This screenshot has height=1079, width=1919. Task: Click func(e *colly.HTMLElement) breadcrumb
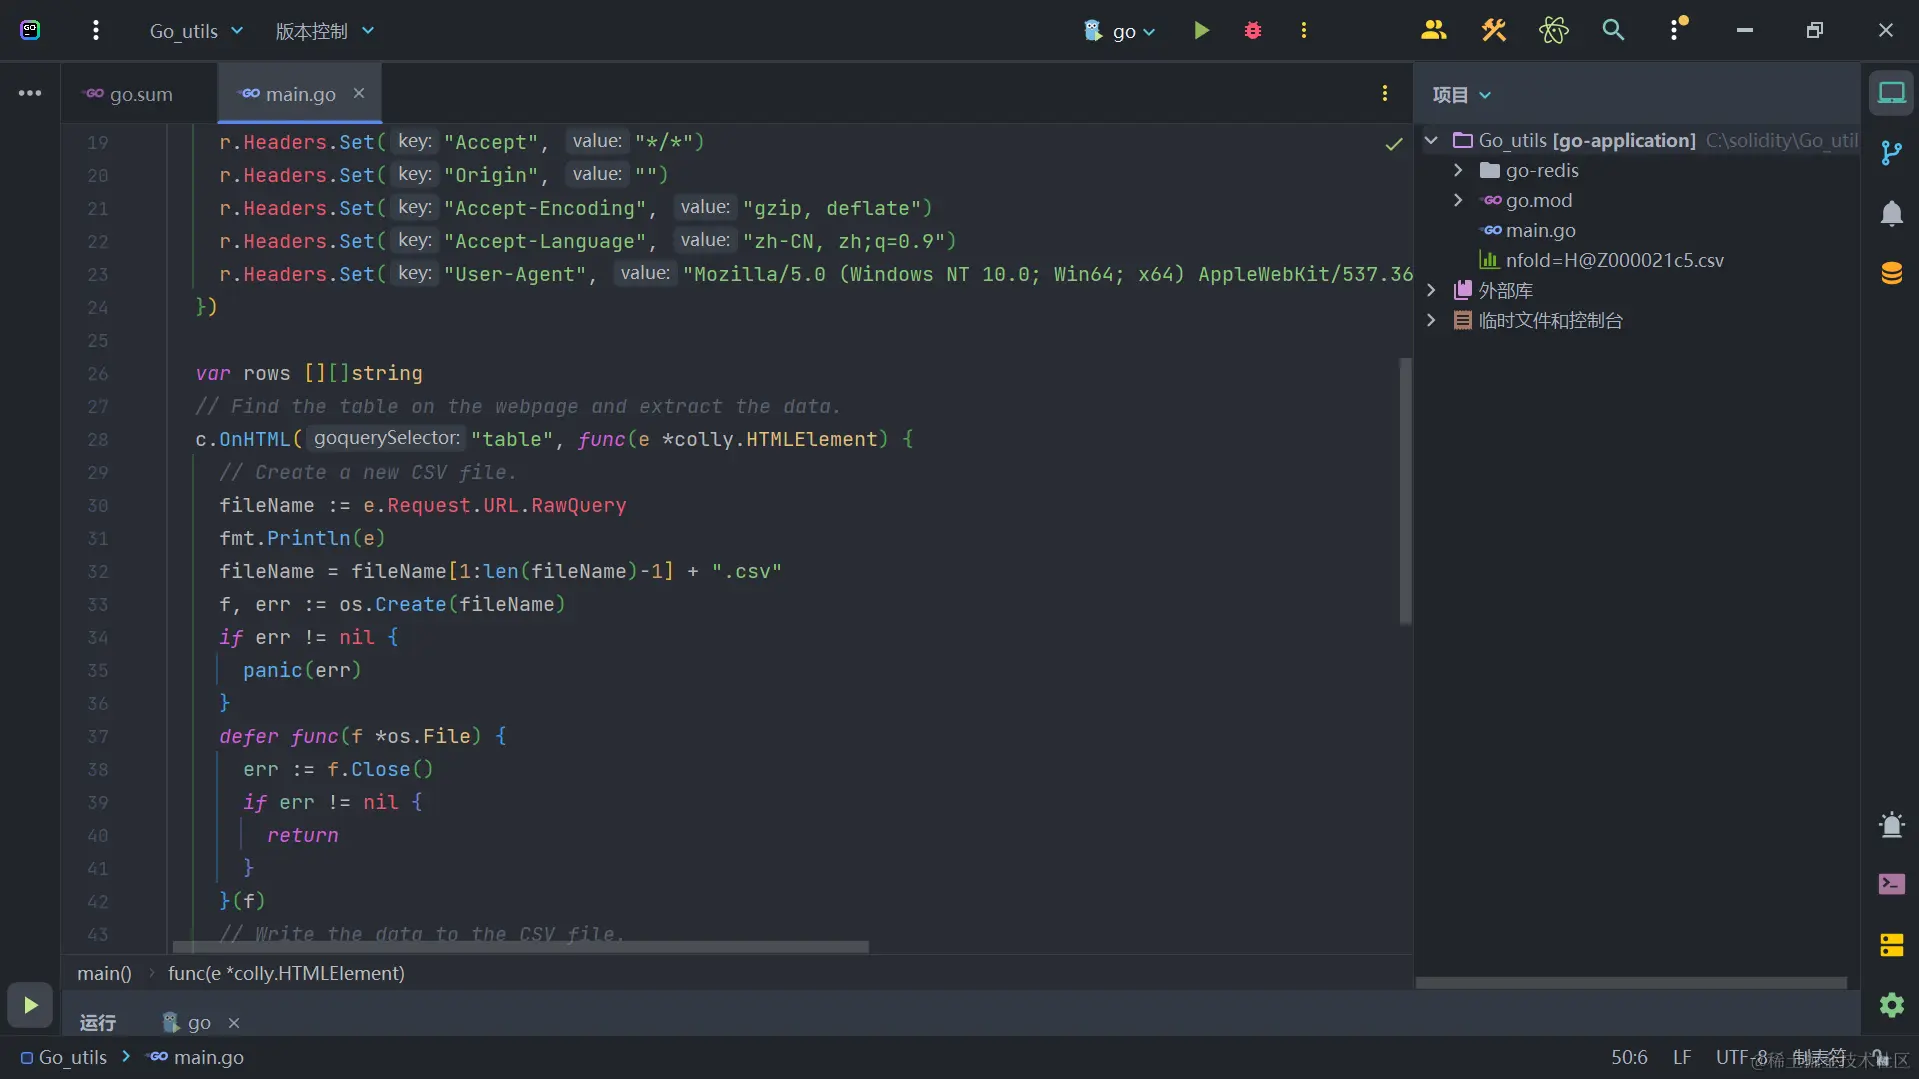point(286,973)
